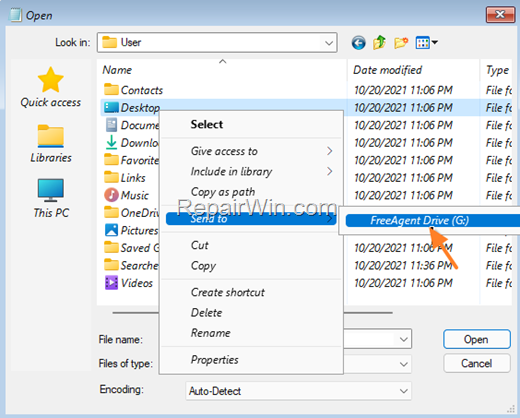The width and height of the screenshot is (520, 418).
Task: Close the Open dialog
Action: click(x=500, y=15)
